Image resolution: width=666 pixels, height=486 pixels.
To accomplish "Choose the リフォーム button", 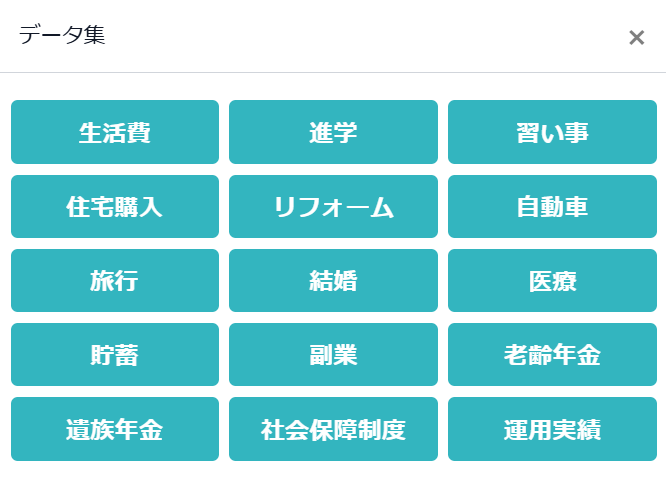I will click(x=333, y=207).
